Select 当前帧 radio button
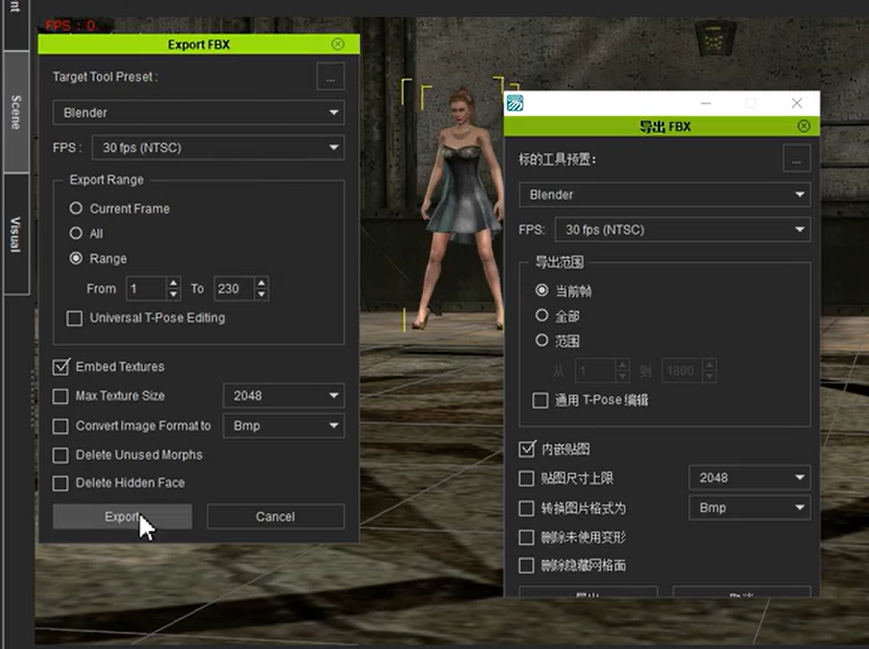This screenshot has height=649, width=869. [x=542, y=290]
